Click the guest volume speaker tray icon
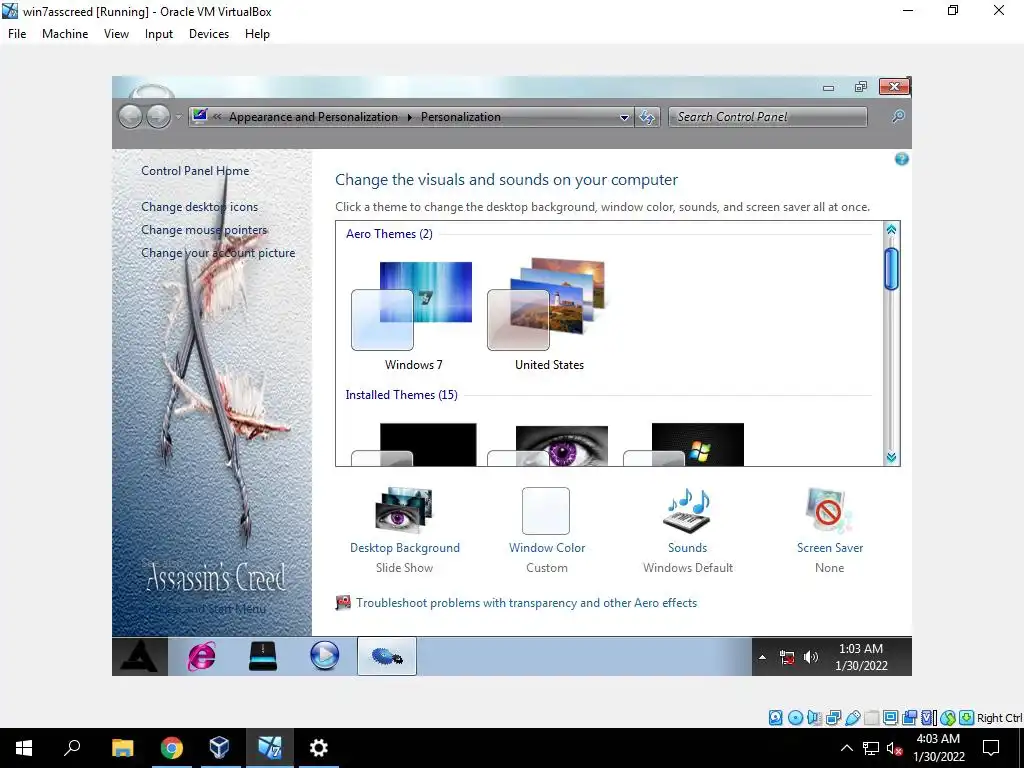Screen dimensions: 1024x768 click(x=811, y=657)
